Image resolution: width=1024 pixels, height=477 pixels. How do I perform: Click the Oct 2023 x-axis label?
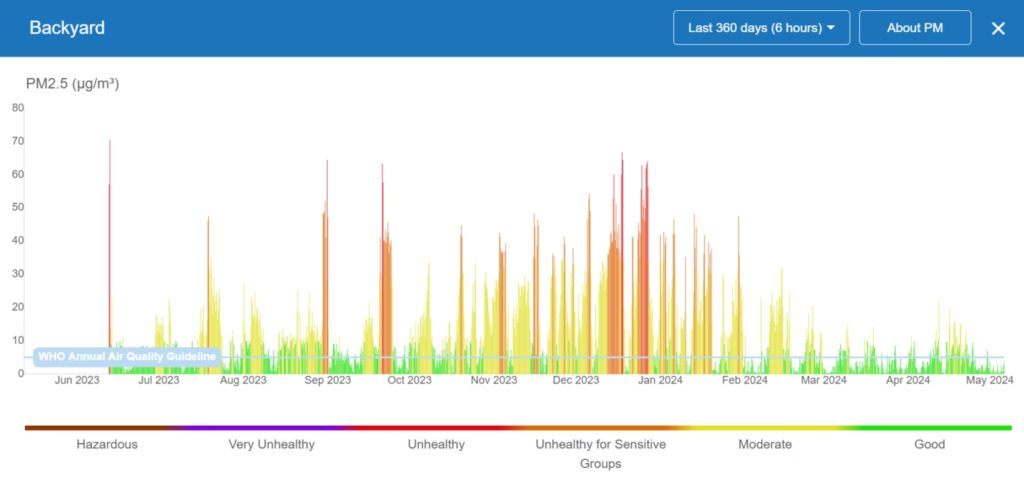[x=409, y=380]
